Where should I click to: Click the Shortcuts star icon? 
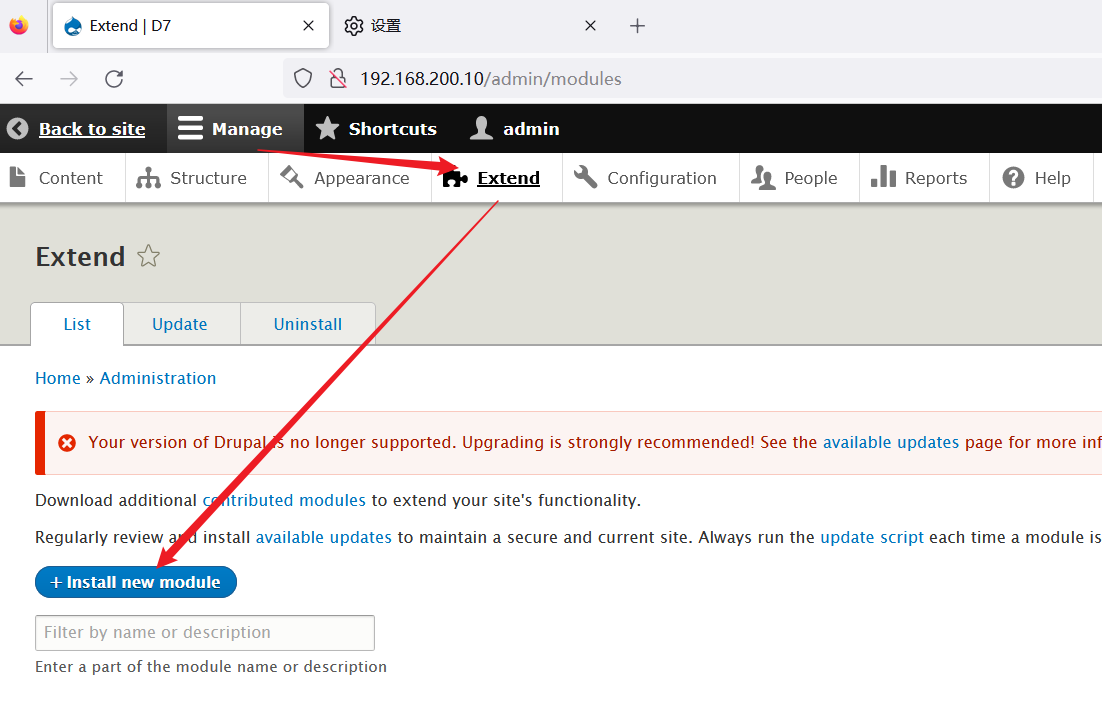click(x=328, y=128)
